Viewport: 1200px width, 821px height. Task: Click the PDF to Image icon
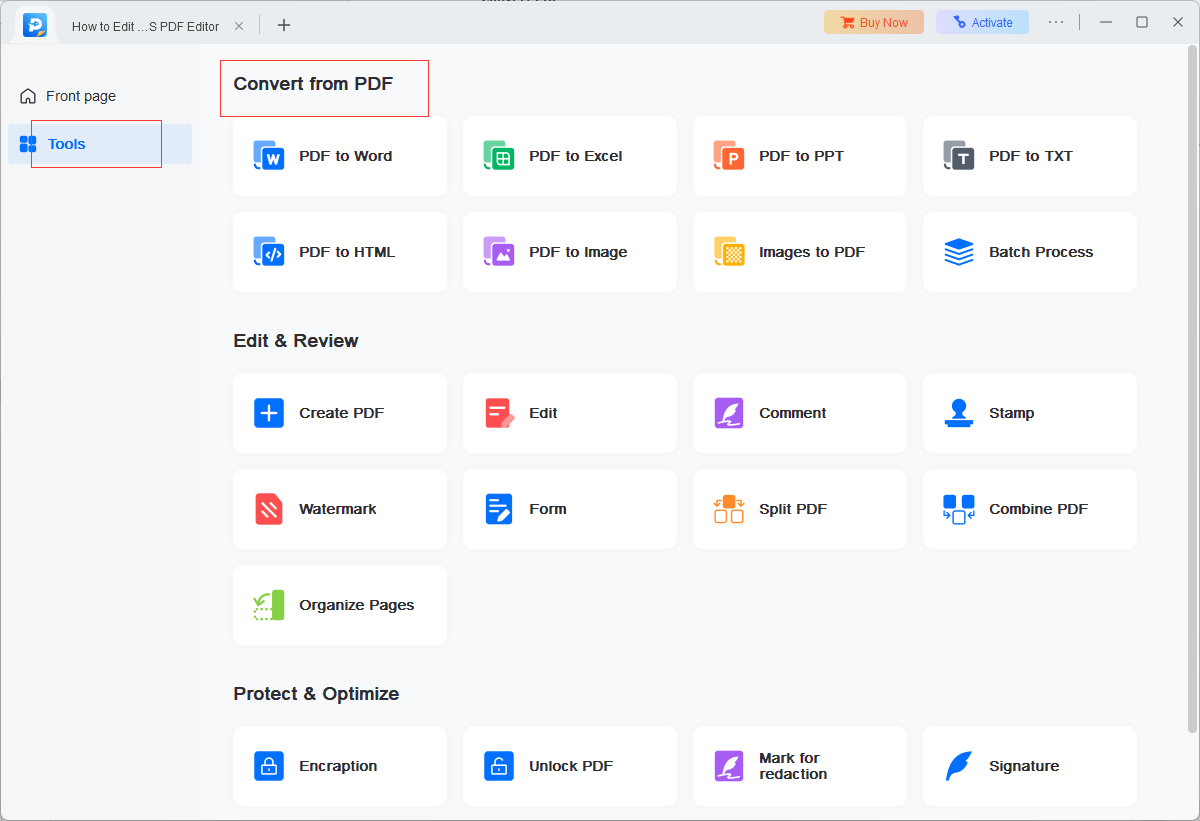pos(499,252)
